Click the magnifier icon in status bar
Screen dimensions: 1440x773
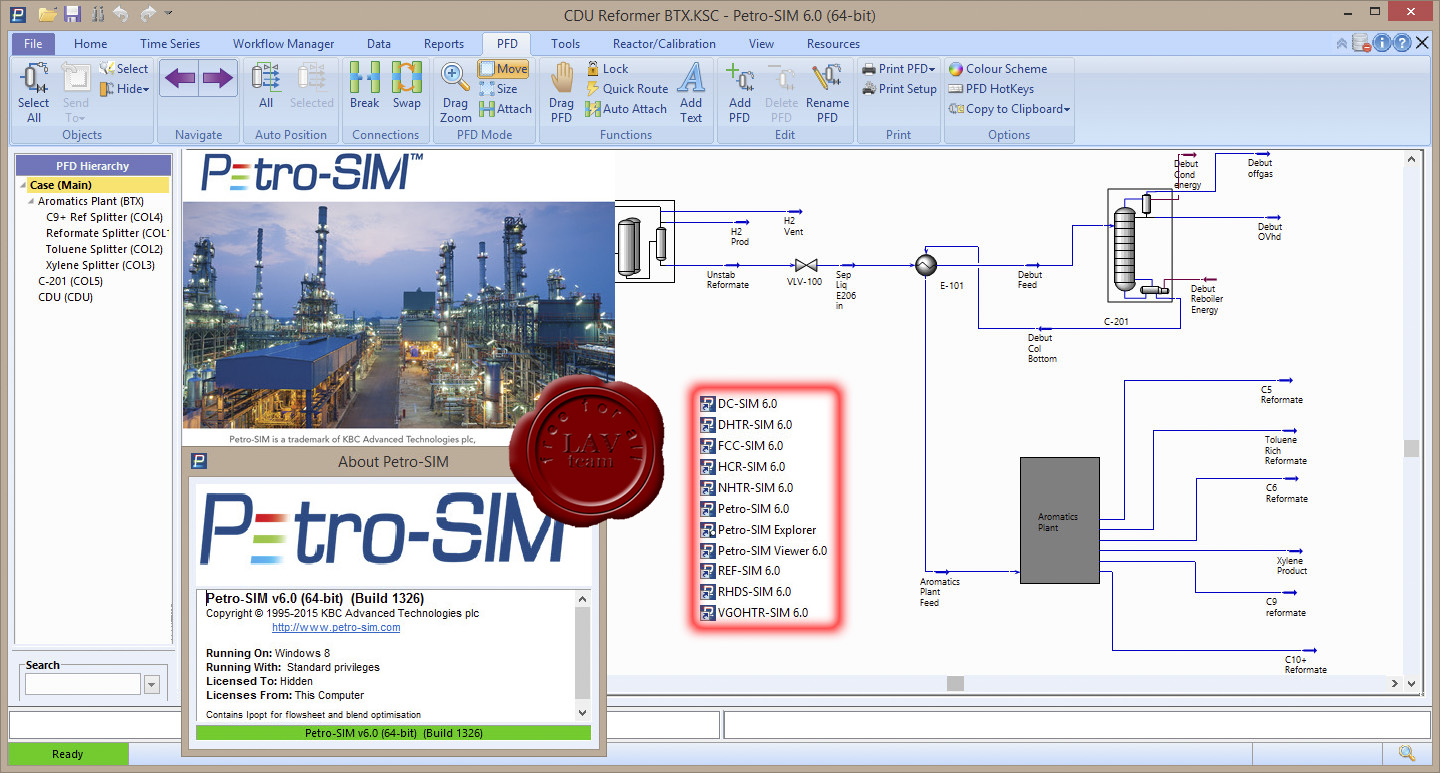[1406, 754]
